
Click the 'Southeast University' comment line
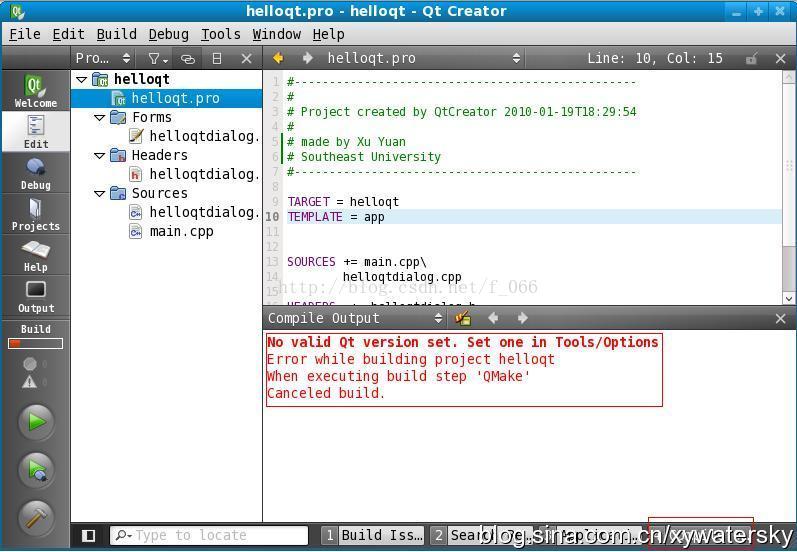364,157
